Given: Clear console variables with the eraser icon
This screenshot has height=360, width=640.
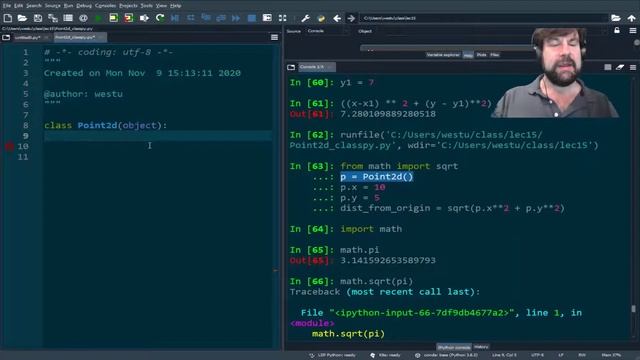Looking at the screenshot, I should point(620,67).
